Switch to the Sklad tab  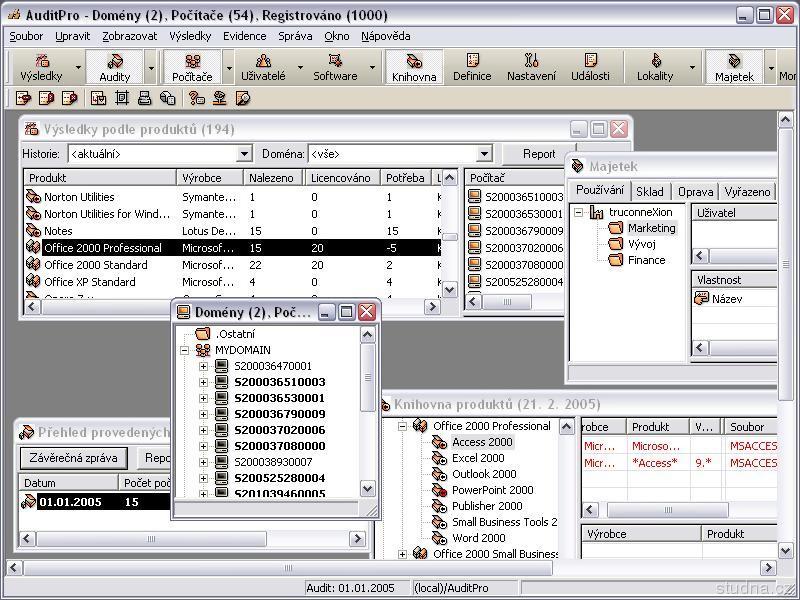coord(649,191)
